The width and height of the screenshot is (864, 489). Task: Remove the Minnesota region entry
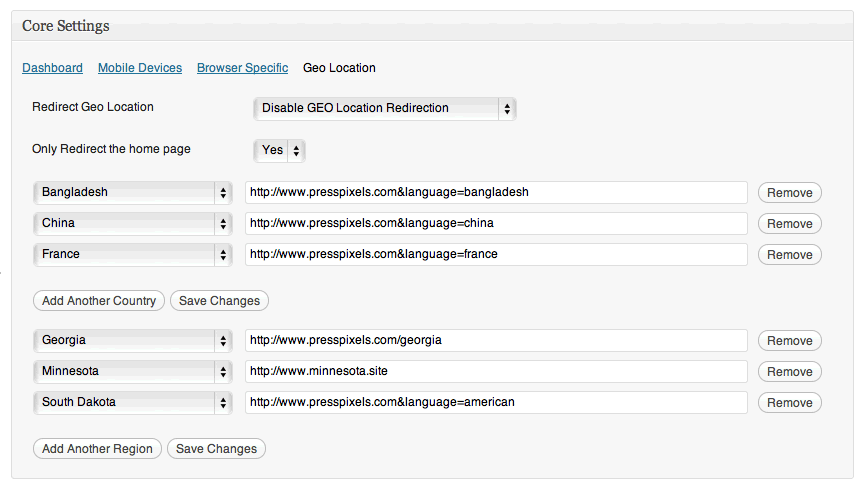[x=790, y=372]
